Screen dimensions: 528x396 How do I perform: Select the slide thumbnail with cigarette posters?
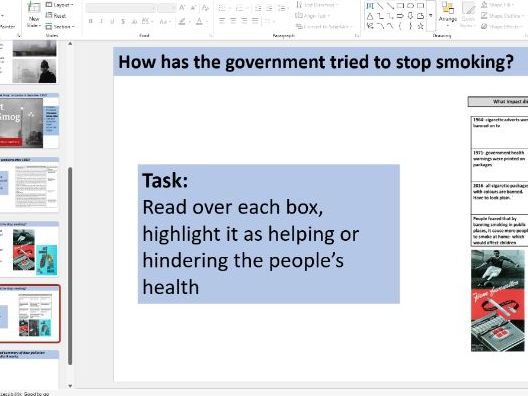point(29,250)
